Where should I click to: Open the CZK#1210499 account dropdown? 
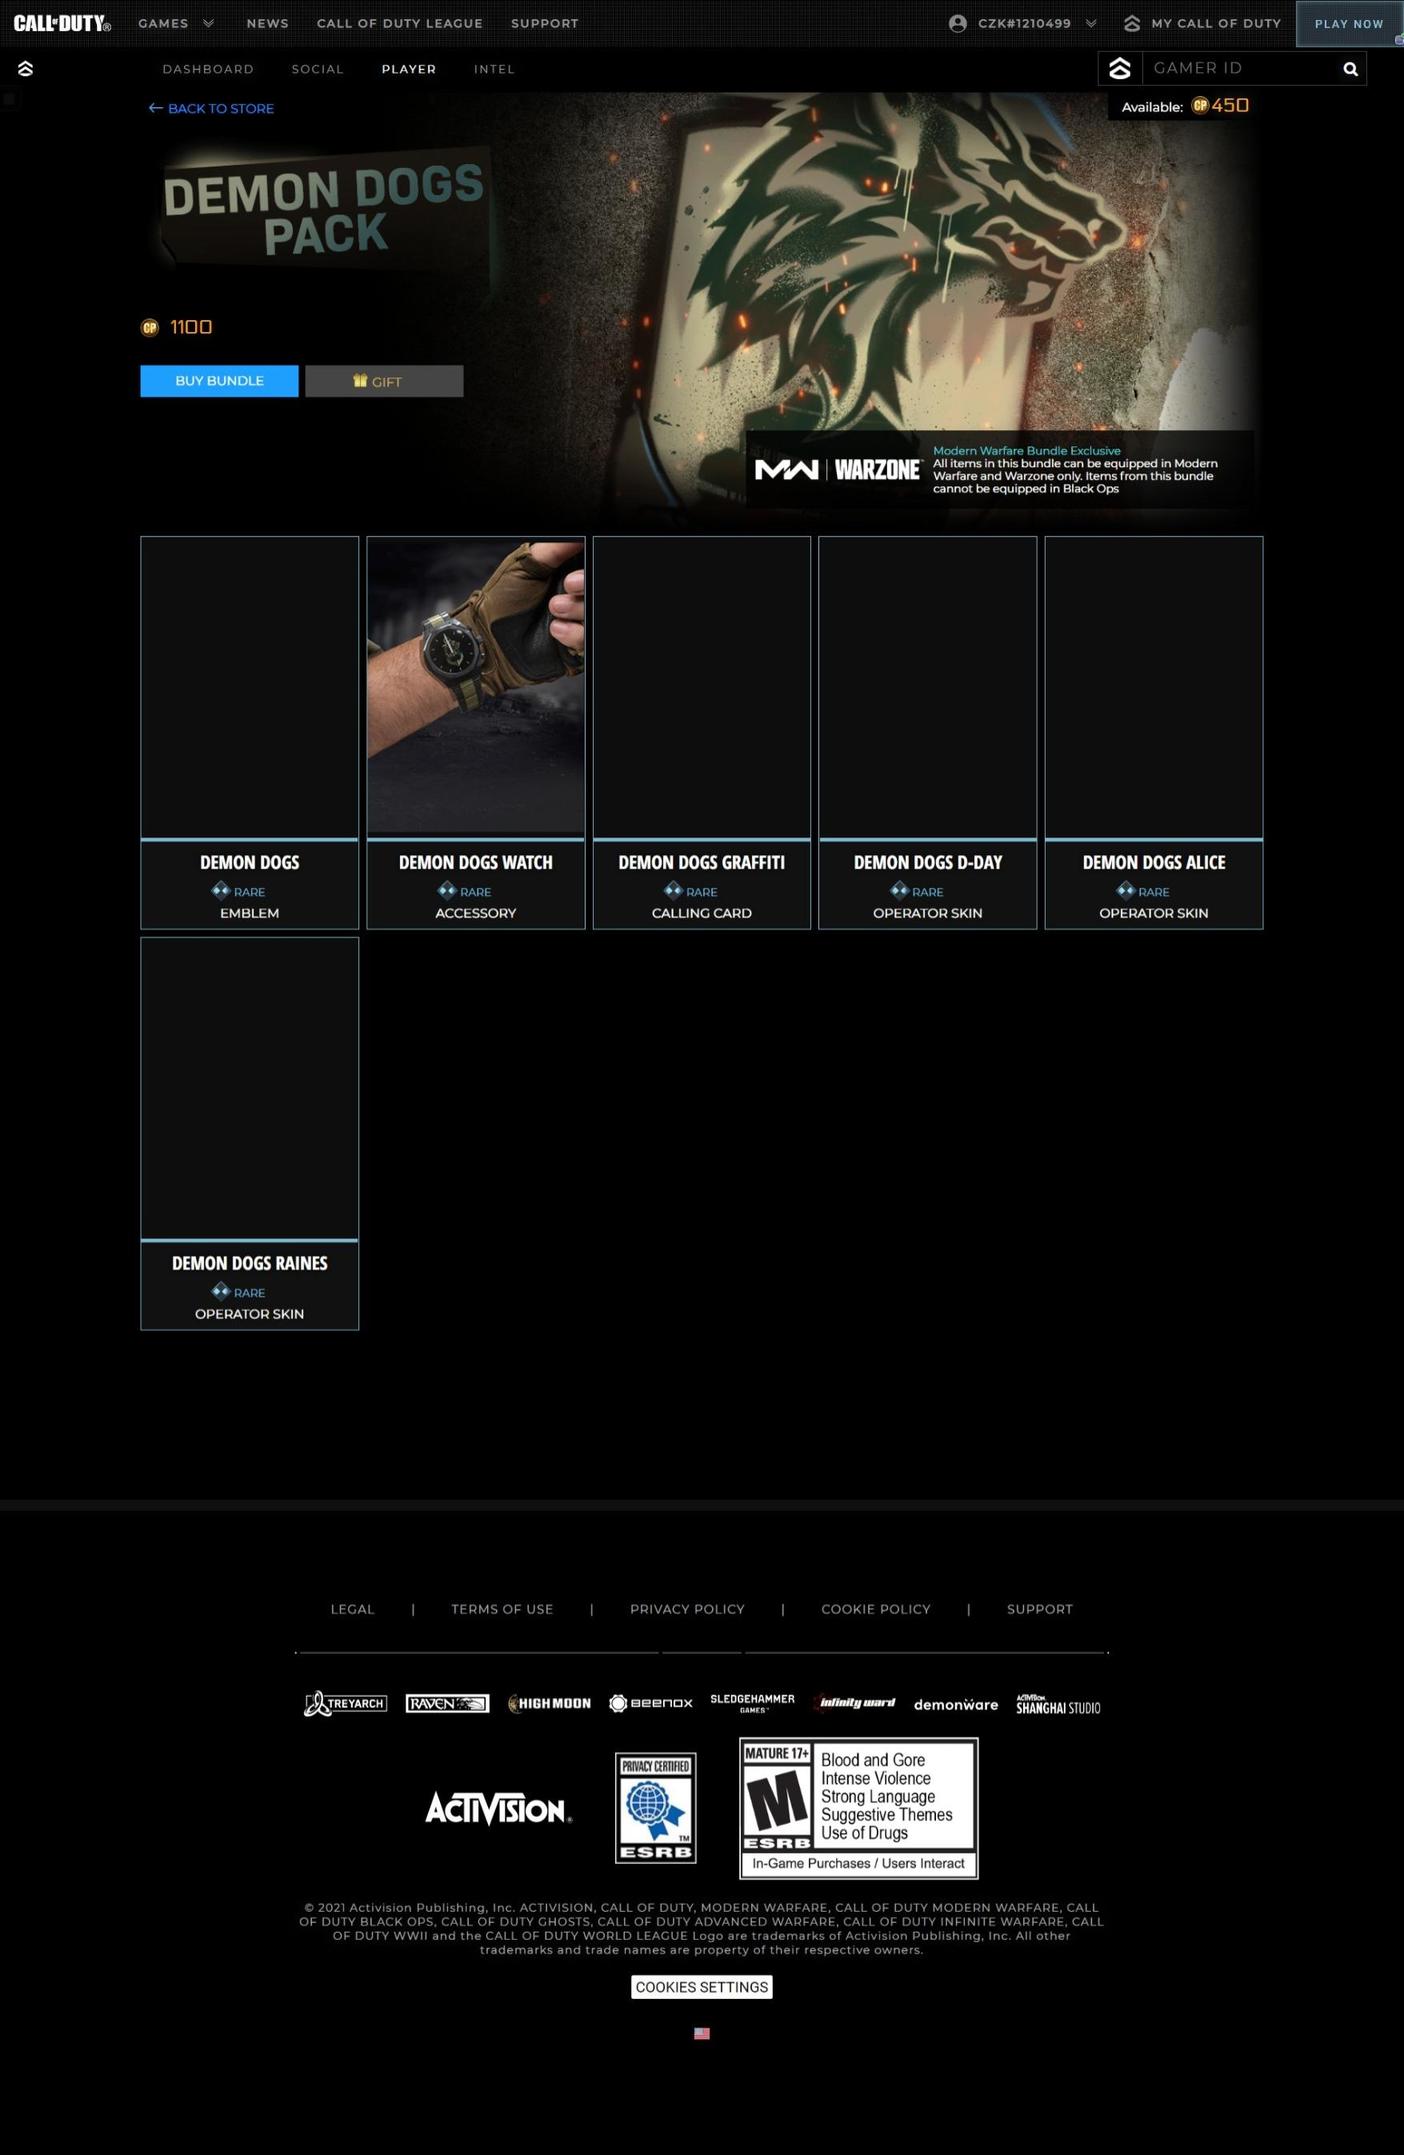point(1023,23)
